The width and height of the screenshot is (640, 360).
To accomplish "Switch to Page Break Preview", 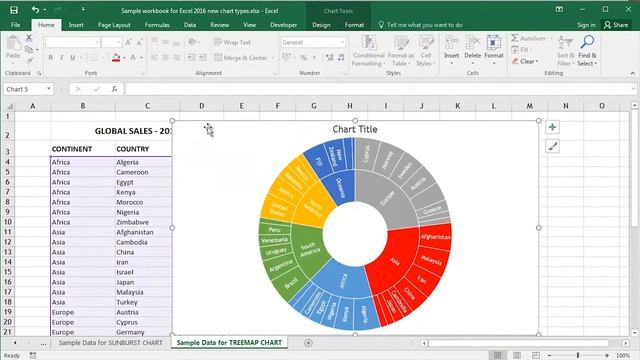I will tap(536, 356).
